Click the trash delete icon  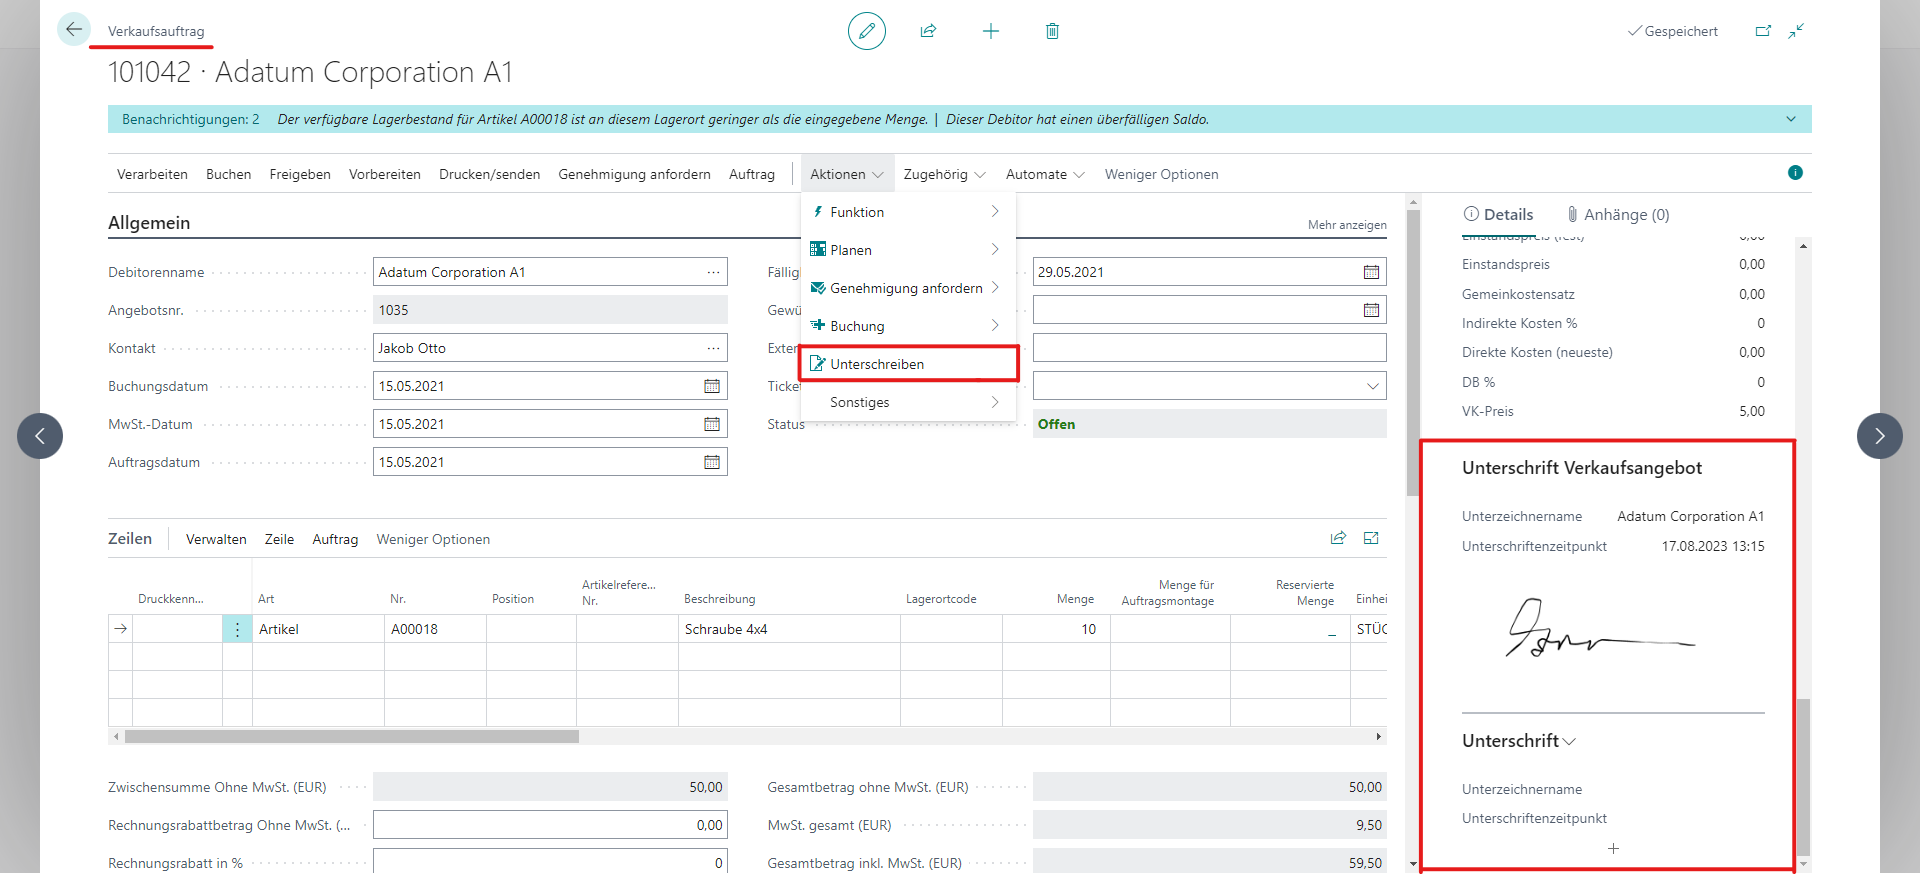(1052, 31)
